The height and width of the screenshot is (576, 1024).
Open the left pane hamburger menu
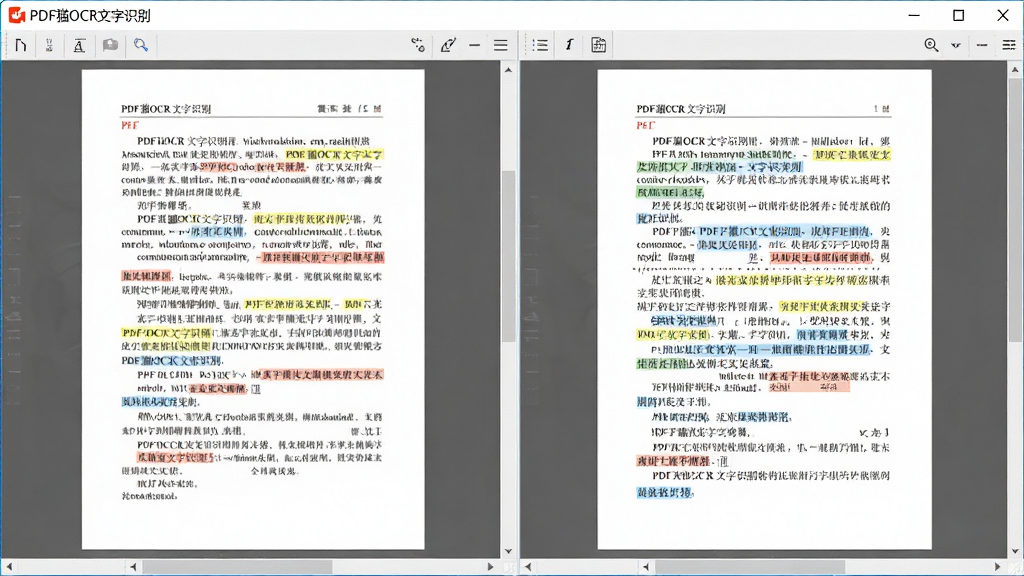[x=501, y=45]
